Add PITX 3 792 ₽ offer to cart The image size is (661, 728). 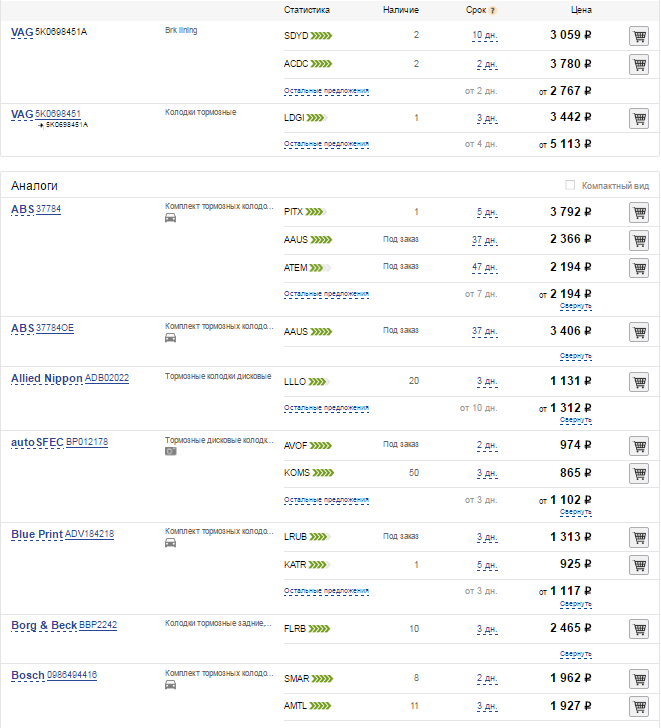639,213
